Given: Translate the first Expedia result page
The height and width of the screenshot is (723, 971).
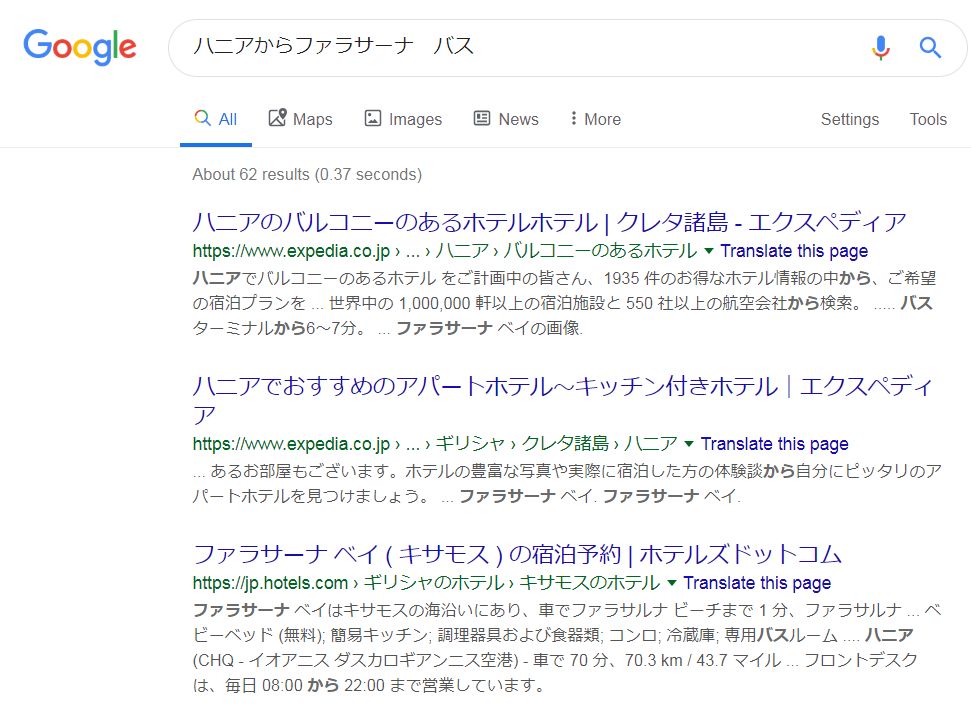Looking at the screenshot, I should coord(794,251).
